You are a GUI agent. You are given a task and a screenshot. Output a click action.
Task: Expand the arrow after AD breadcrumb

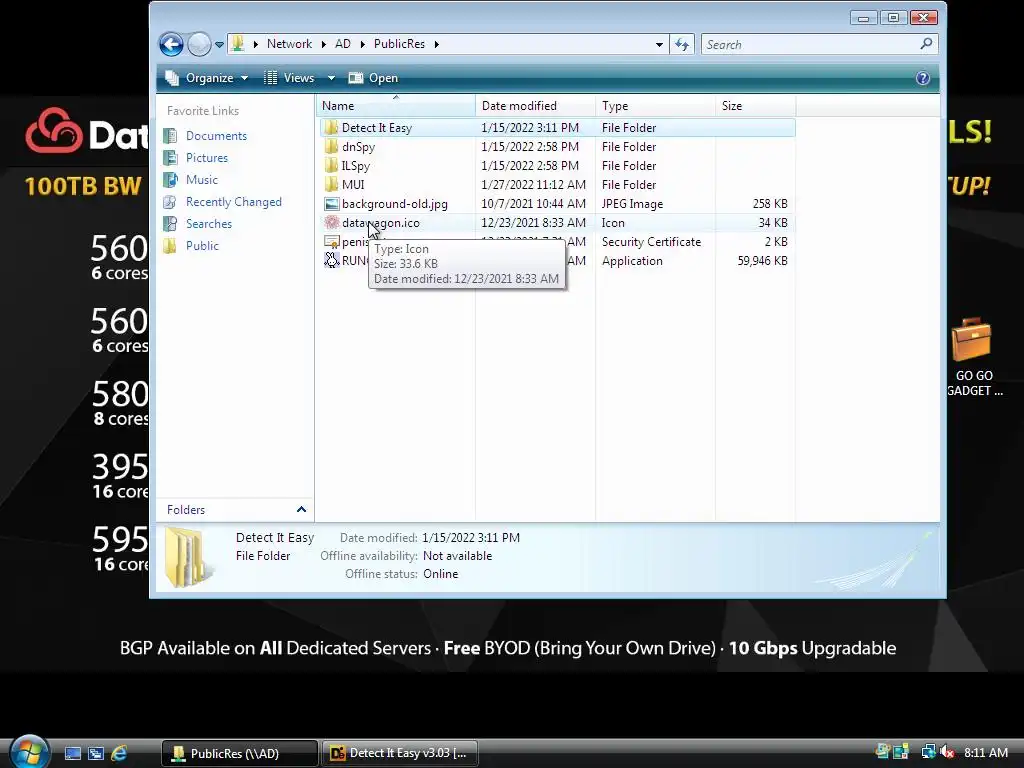coord(362,44)
